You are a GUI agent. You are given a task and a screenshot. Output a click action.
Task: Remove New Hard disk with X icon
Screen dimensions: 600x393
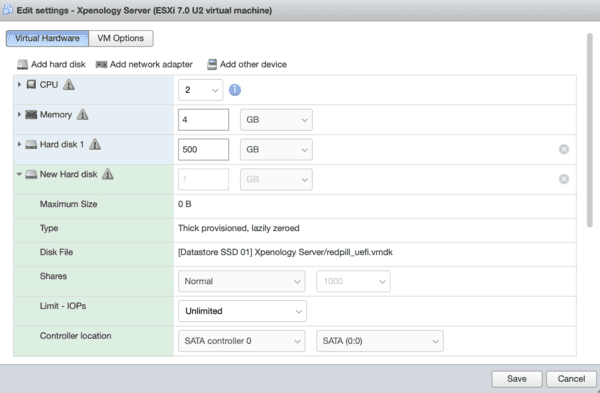(x=564, y=179)
